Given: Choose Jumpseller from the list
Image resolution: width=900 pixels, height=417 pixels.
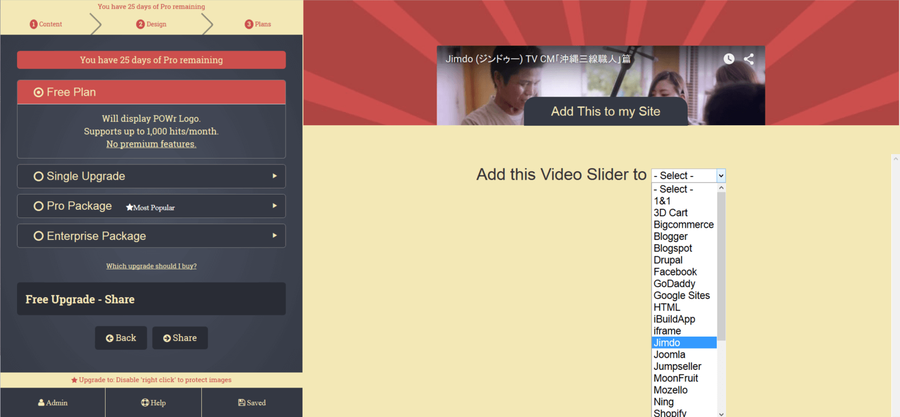Looking at the screenshot, I should (684, 367).
